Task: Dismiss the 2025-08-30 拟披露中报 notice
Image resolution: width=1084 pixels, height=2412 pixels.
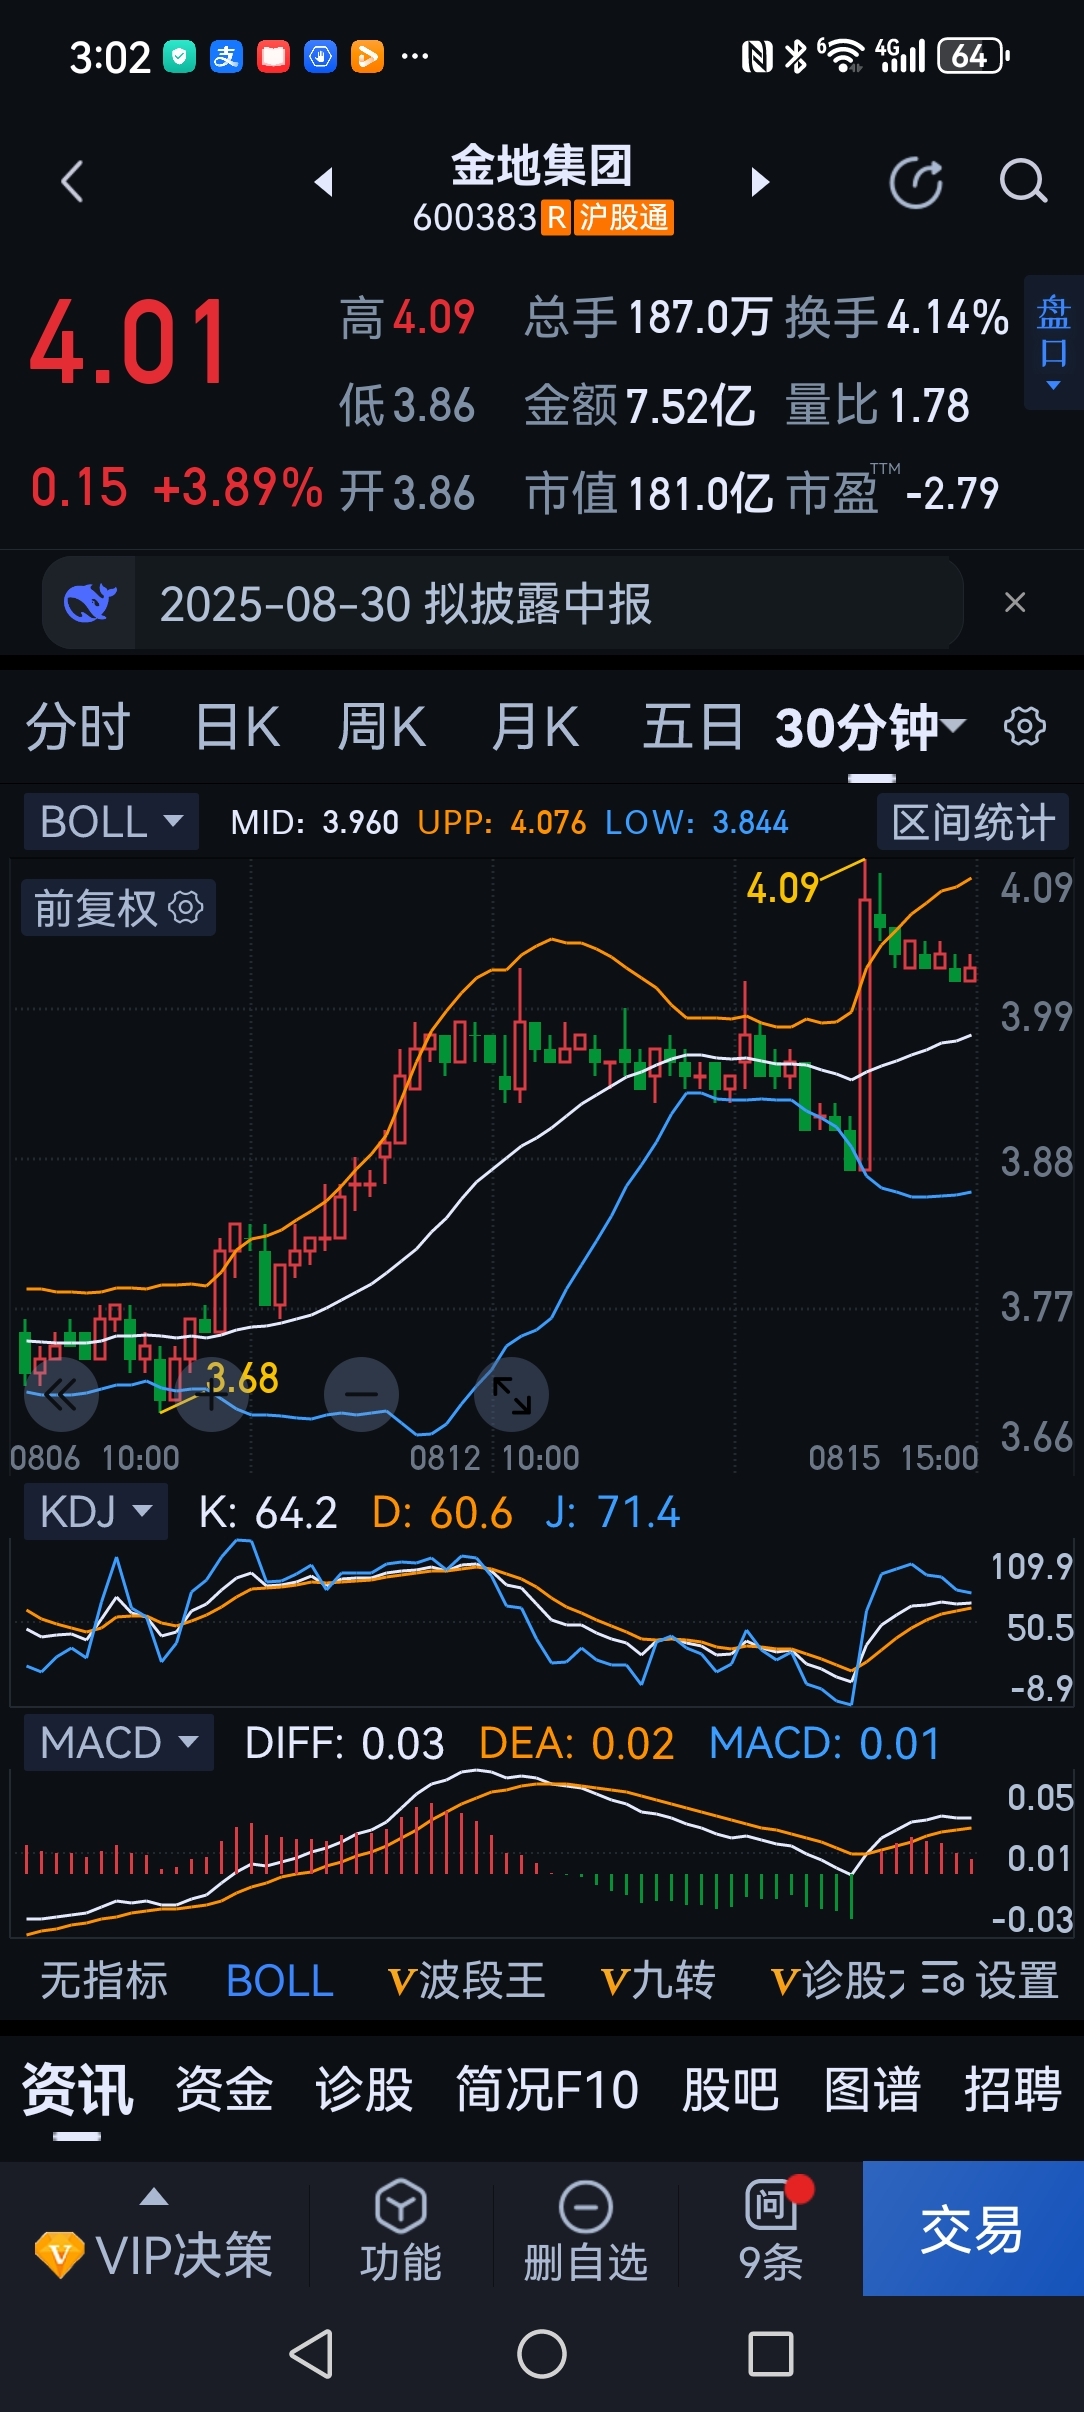Action: pyautogui.click(x=1014, y=602)
